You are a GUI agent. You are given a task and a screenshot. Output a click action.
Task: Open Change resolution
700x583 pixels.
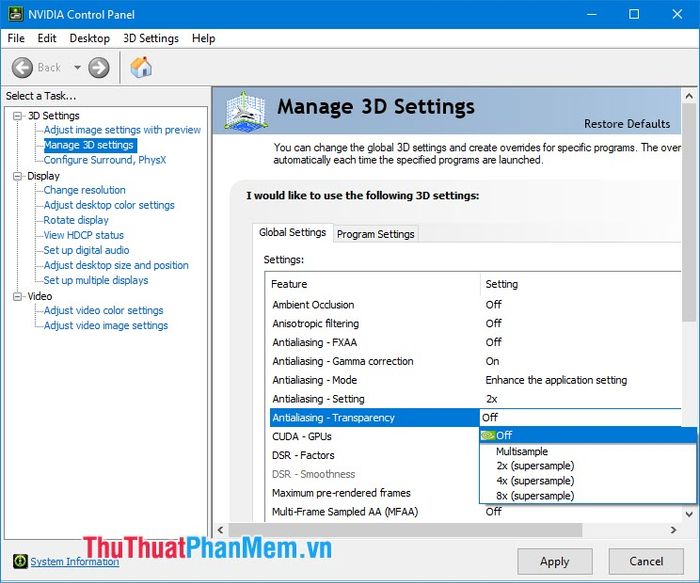coord(84,190)
